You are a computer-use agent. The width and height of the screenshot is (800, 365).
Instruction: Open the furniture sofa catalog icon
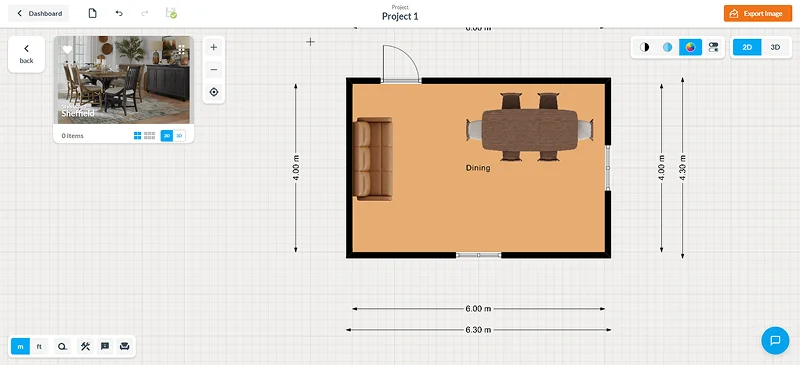click(124, 347)
